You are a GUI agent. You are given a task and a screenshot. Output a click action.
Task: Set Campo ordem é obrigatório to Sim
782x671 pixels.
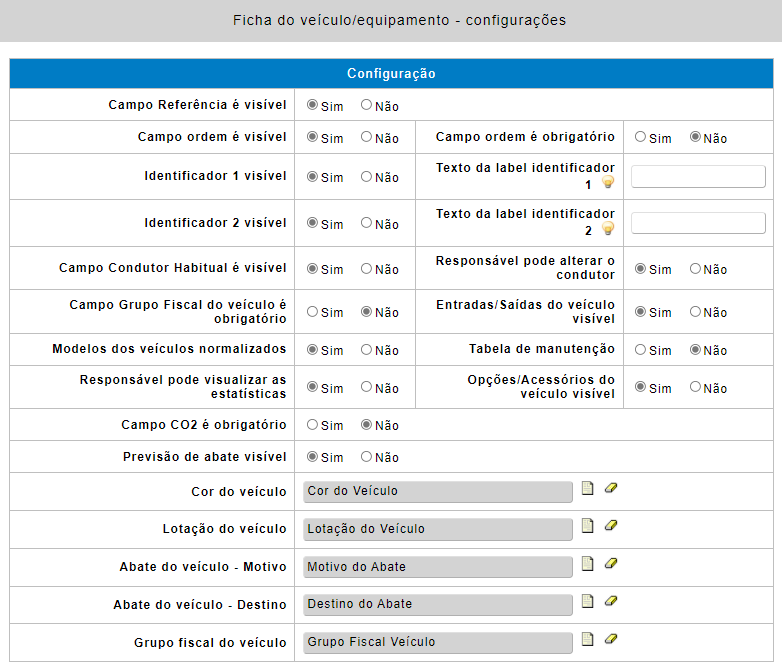point(641,138)
